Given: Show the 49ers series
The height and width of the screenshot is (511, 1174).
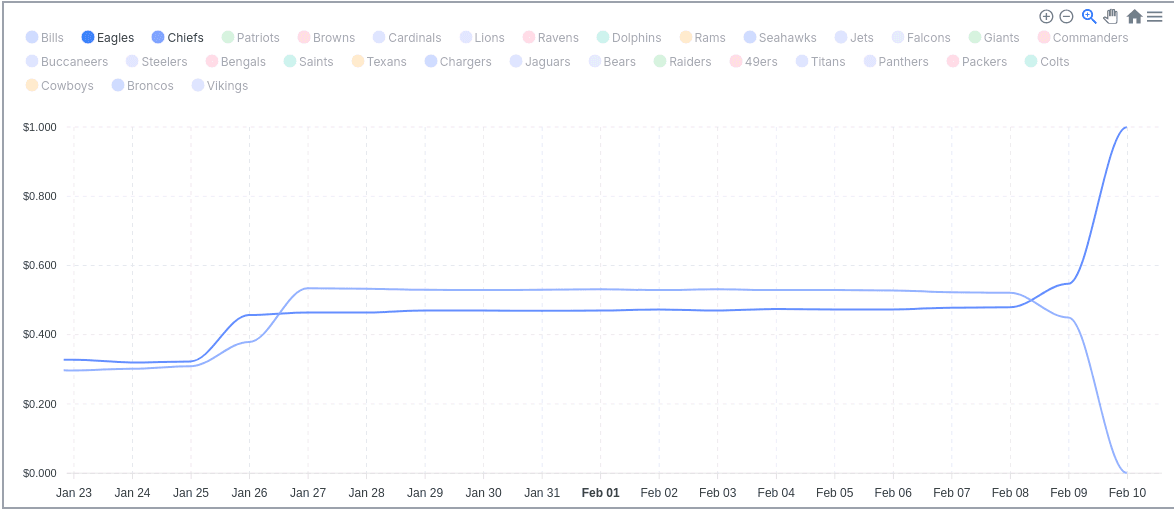Looking at the screenshot, I should [754, 61].
